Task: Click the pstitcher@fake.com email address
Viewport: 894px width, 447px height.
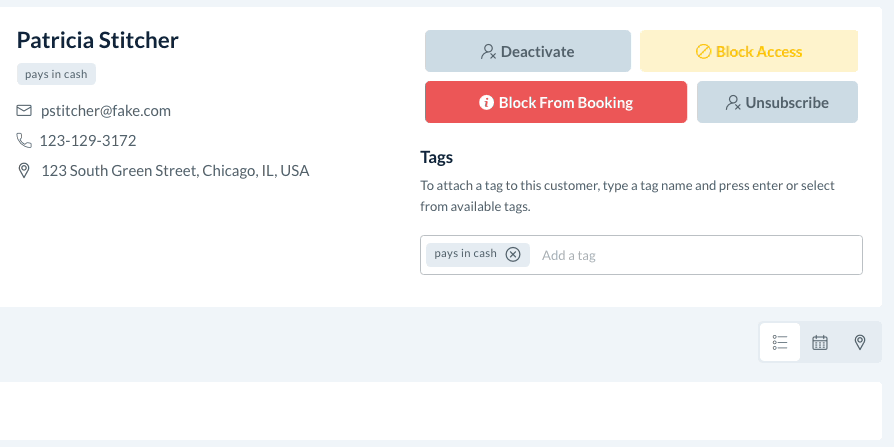Action: coord(106,111)
